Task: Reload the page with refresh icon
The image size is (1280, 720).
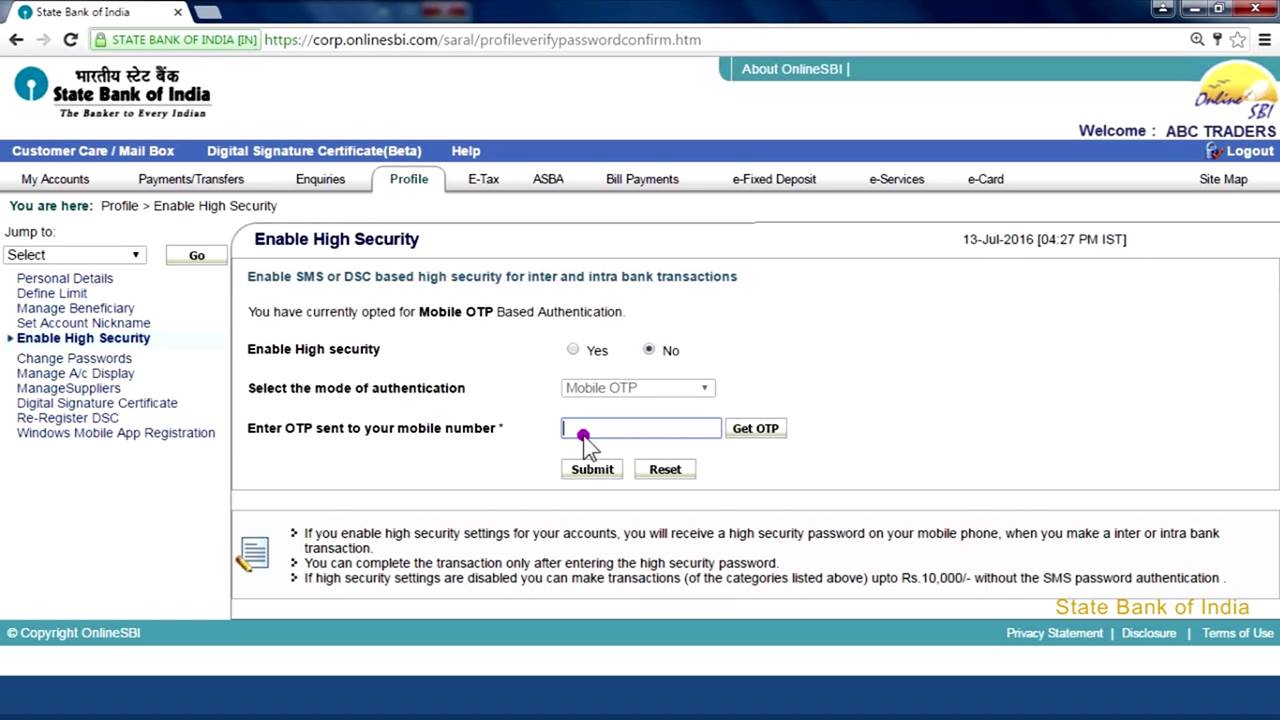Action: pyautogui.click(x=70, y=40)
